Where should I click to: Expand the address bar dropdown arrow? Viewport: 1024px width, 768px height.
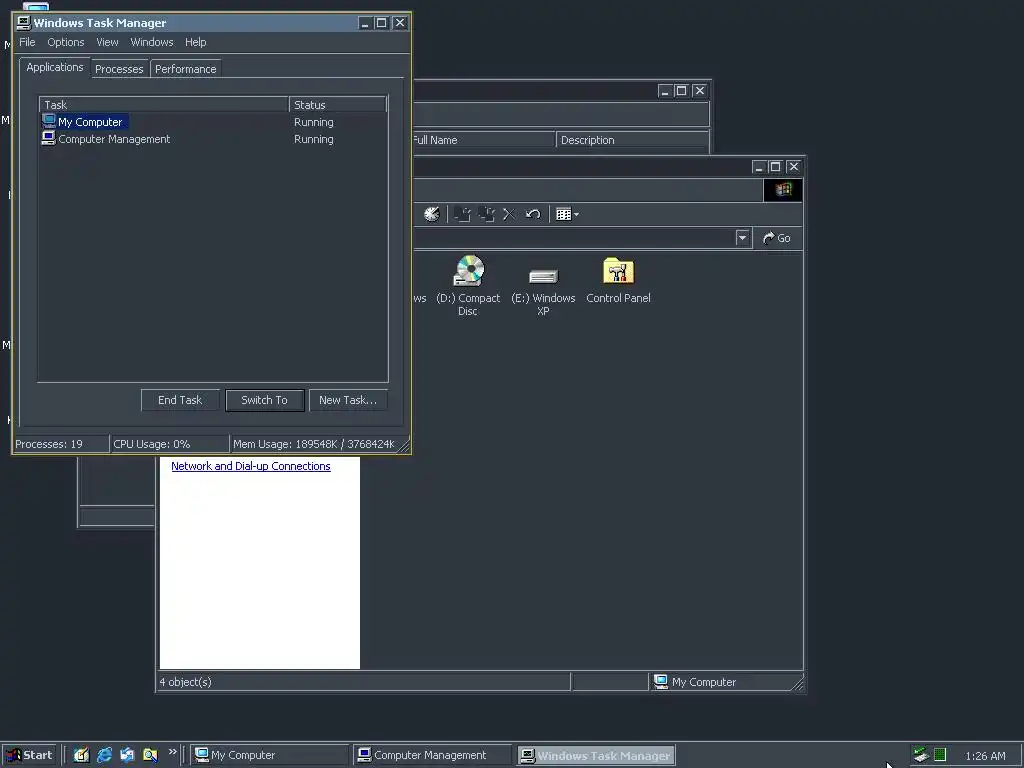[742, 238]
